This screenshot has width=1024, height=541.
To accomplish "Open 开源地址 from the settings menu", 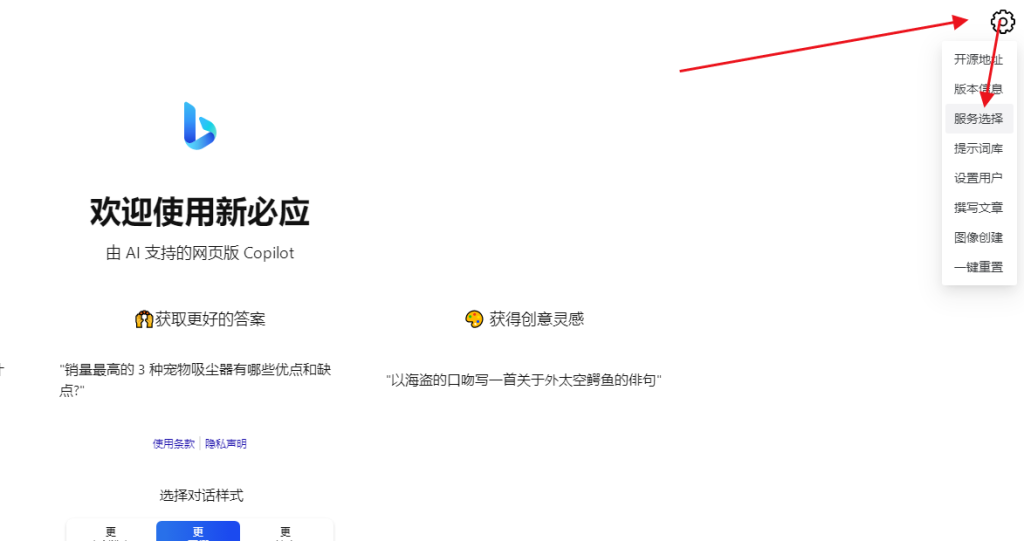I will point(979,59).
